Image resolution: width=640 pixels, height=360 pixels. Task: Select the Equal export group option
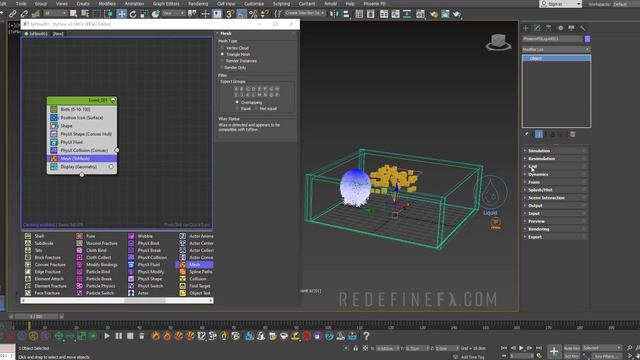[243, 109]
